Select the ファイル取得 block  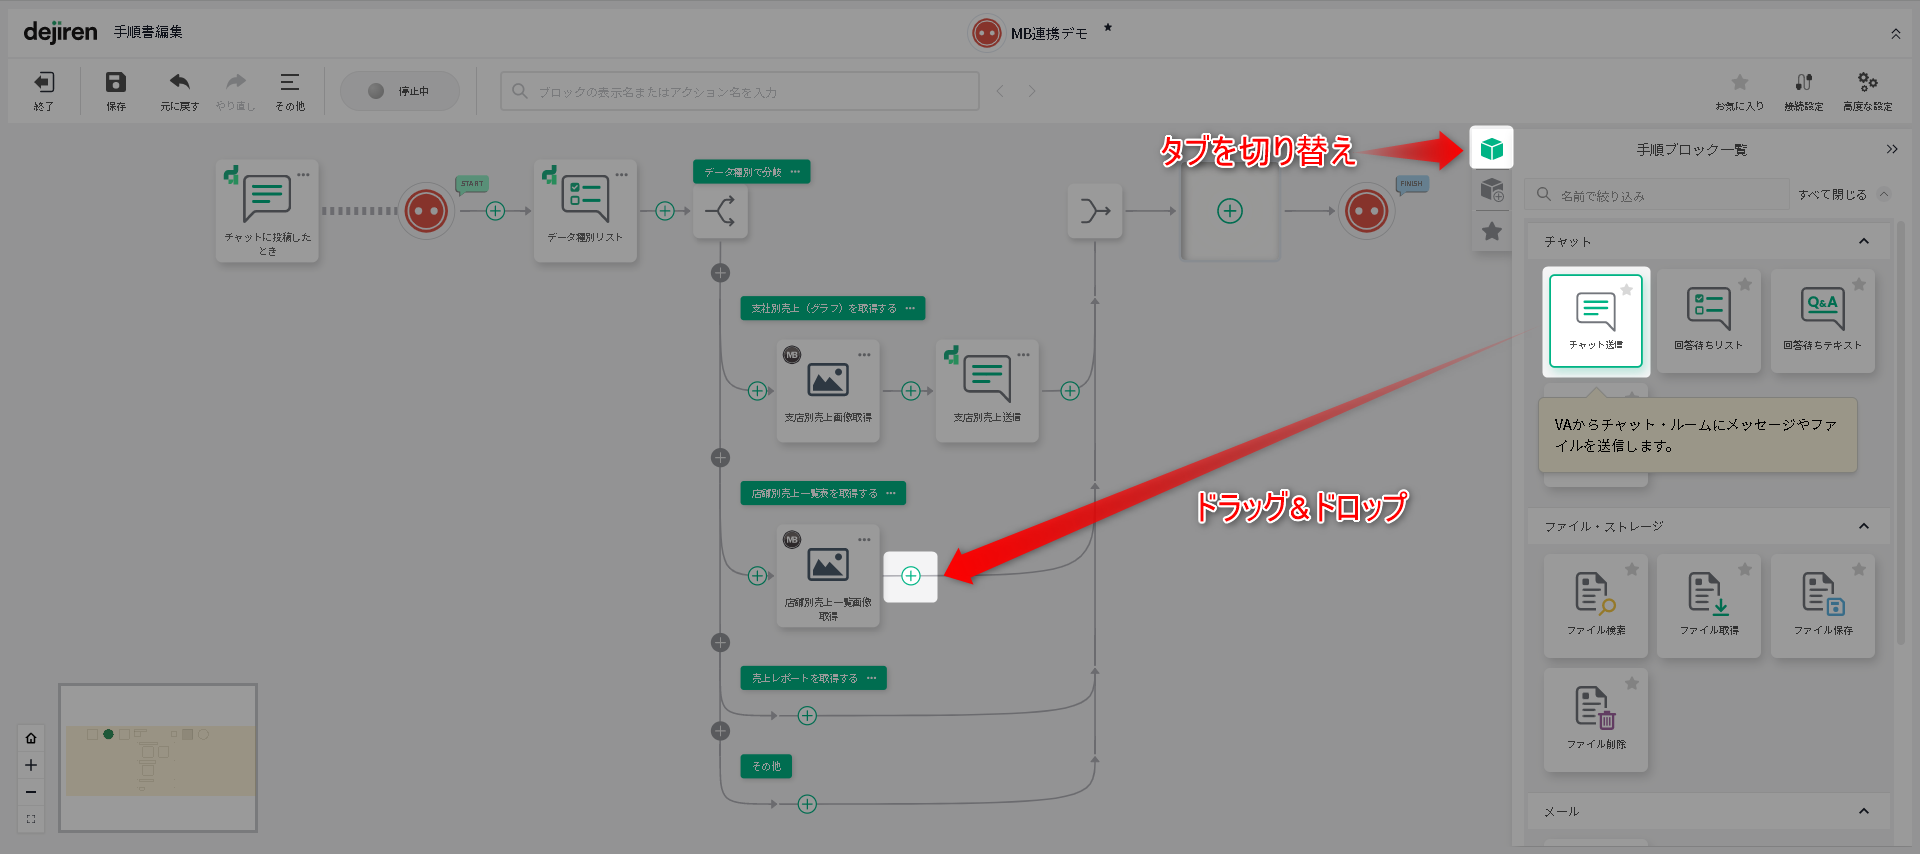point(1709,606)
